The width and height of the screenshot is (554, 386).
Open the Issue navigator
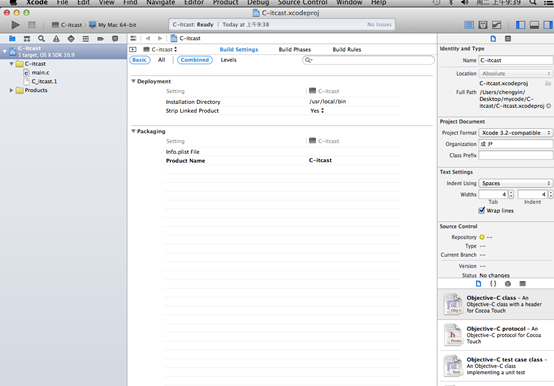[x=56, y=38]
